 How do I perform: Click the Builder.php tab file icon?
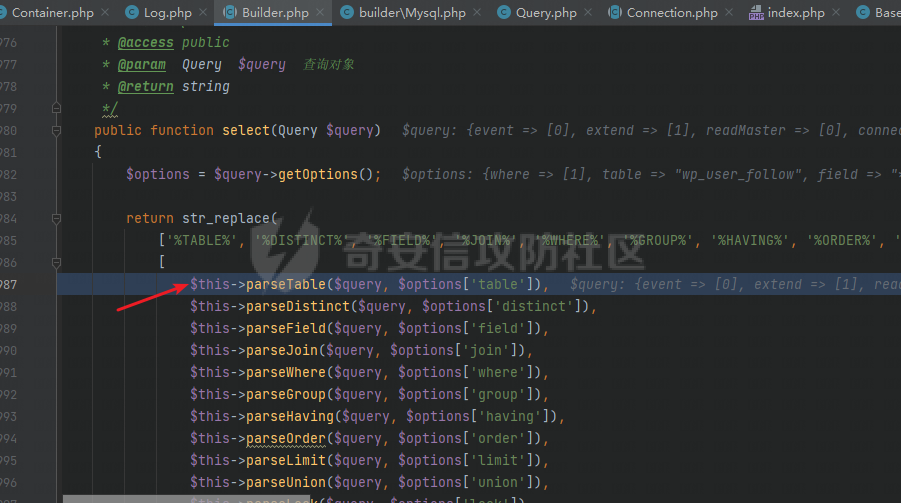(229, 13)
